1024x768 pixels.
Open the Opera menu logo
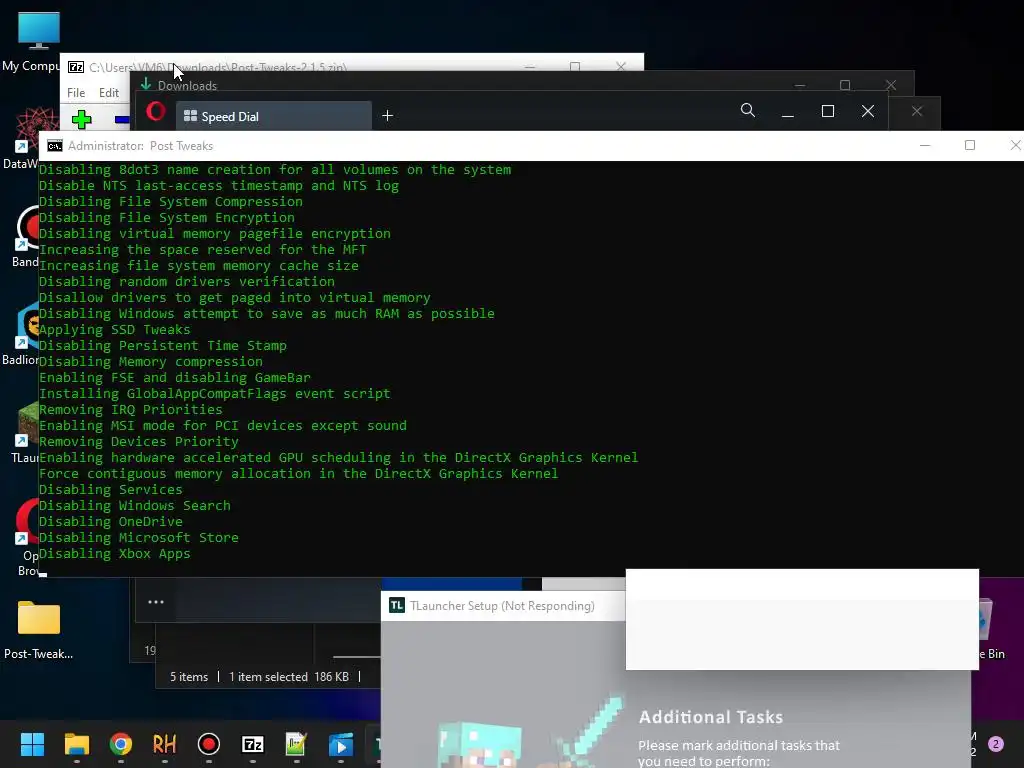[155, 112]
